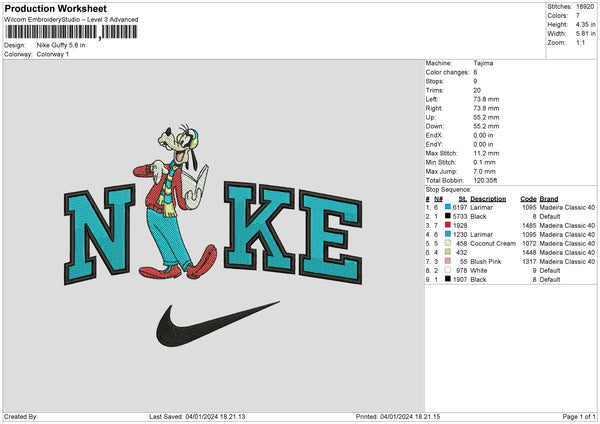Click the Up label in the measurements
Viewport: 600px width, 424px height.
[430, 117]
